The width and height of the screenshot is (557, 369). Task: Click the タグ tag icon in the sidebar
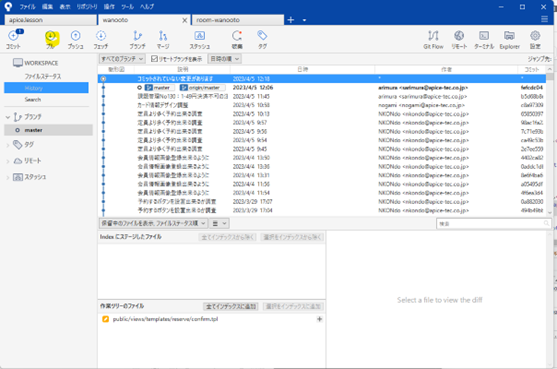coord(18,144)
